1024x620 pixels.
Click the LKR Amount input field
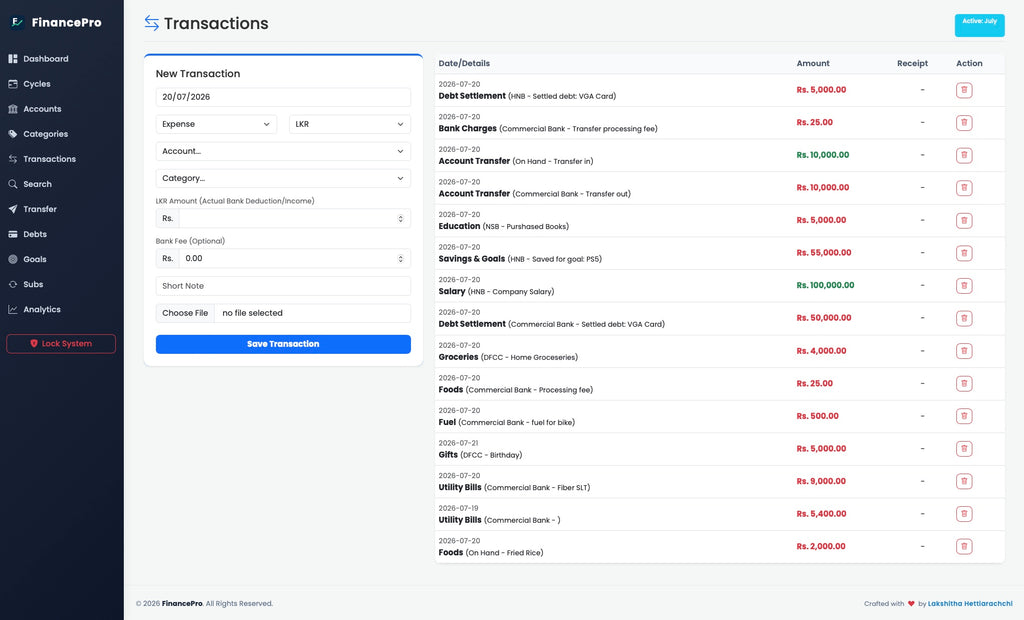295,219
